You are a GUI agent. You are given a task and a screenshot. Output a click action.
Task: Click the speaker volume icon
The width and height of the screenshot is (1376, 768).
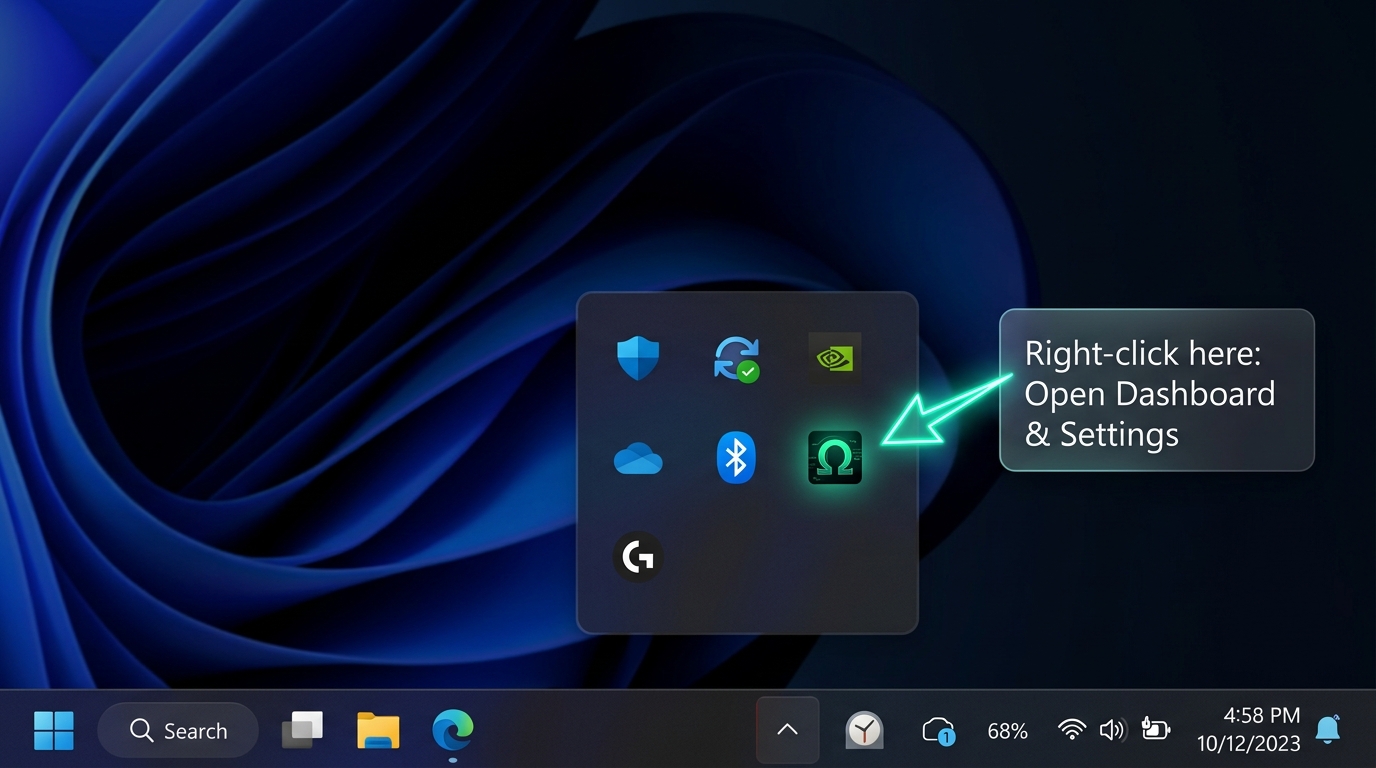point(1113,730)
